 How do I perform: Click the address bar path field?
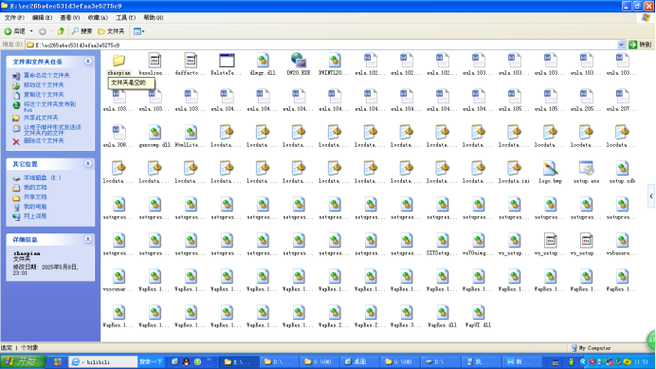[x=322, y=45]
